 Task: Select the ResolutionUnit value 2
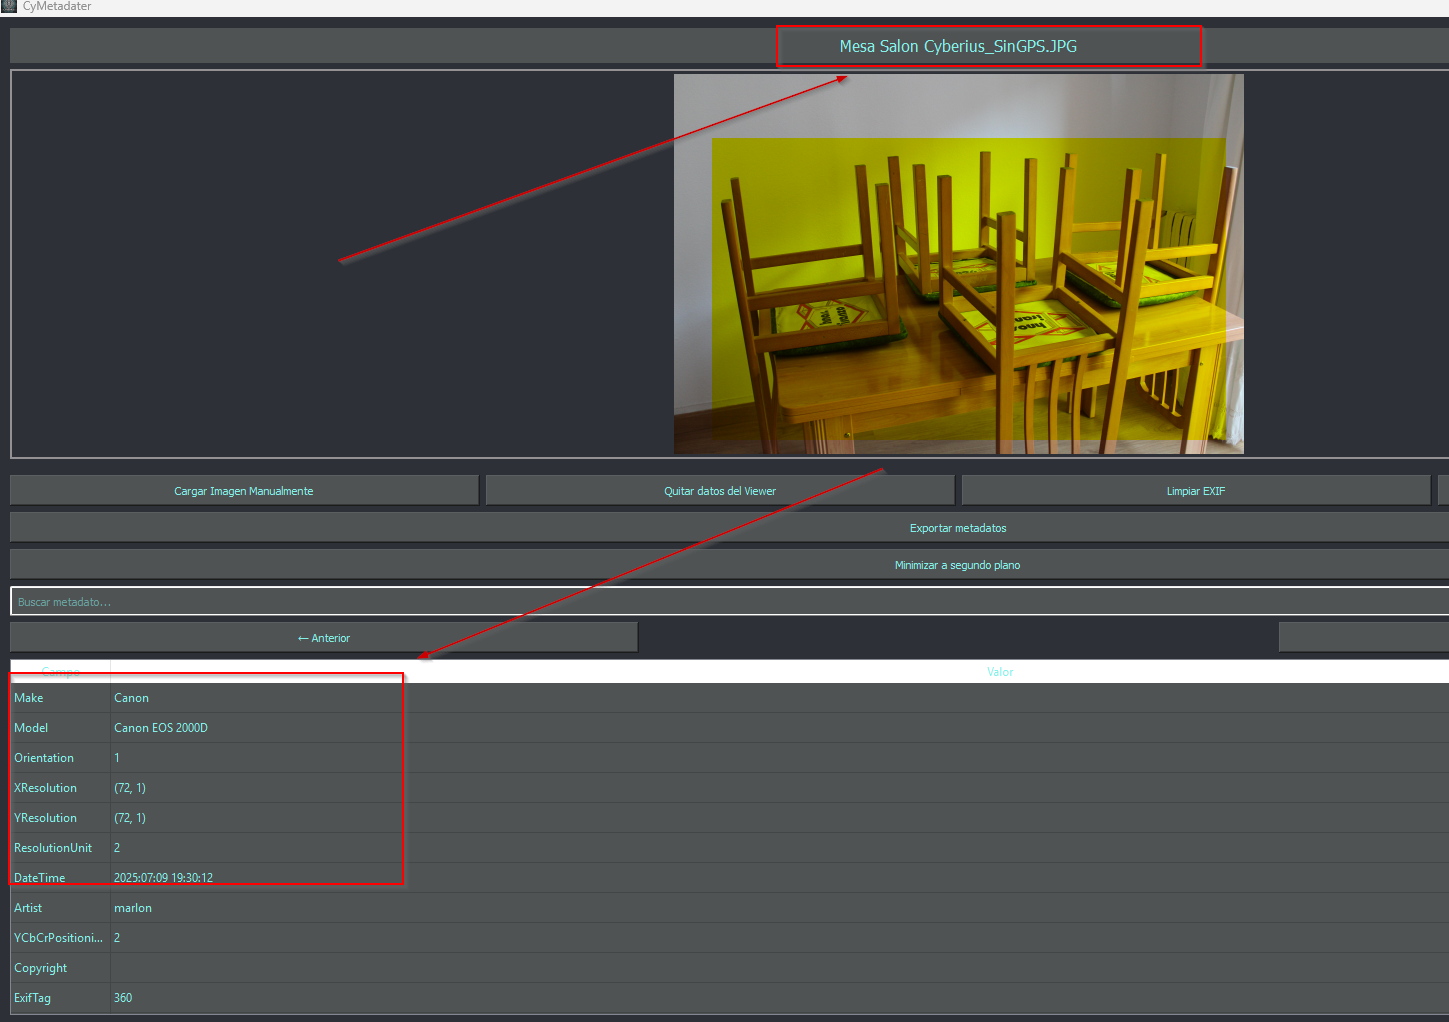pyautogui.click(x=780, y=848)
